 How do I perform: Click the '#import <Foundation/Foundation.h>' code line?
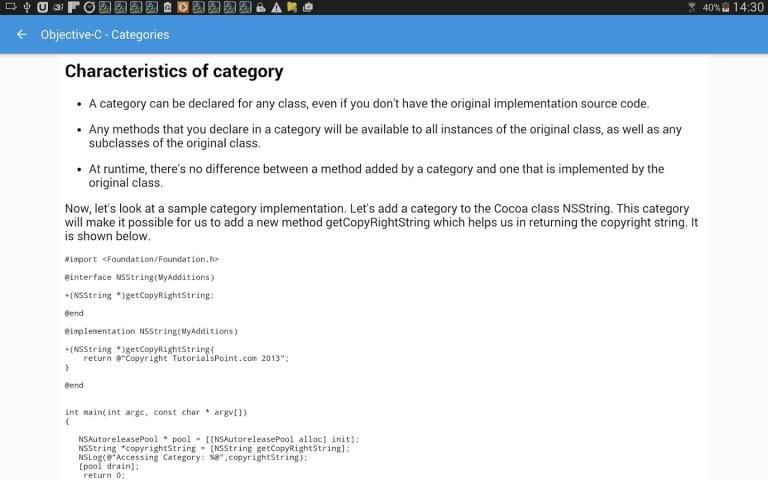click(141, 259)
